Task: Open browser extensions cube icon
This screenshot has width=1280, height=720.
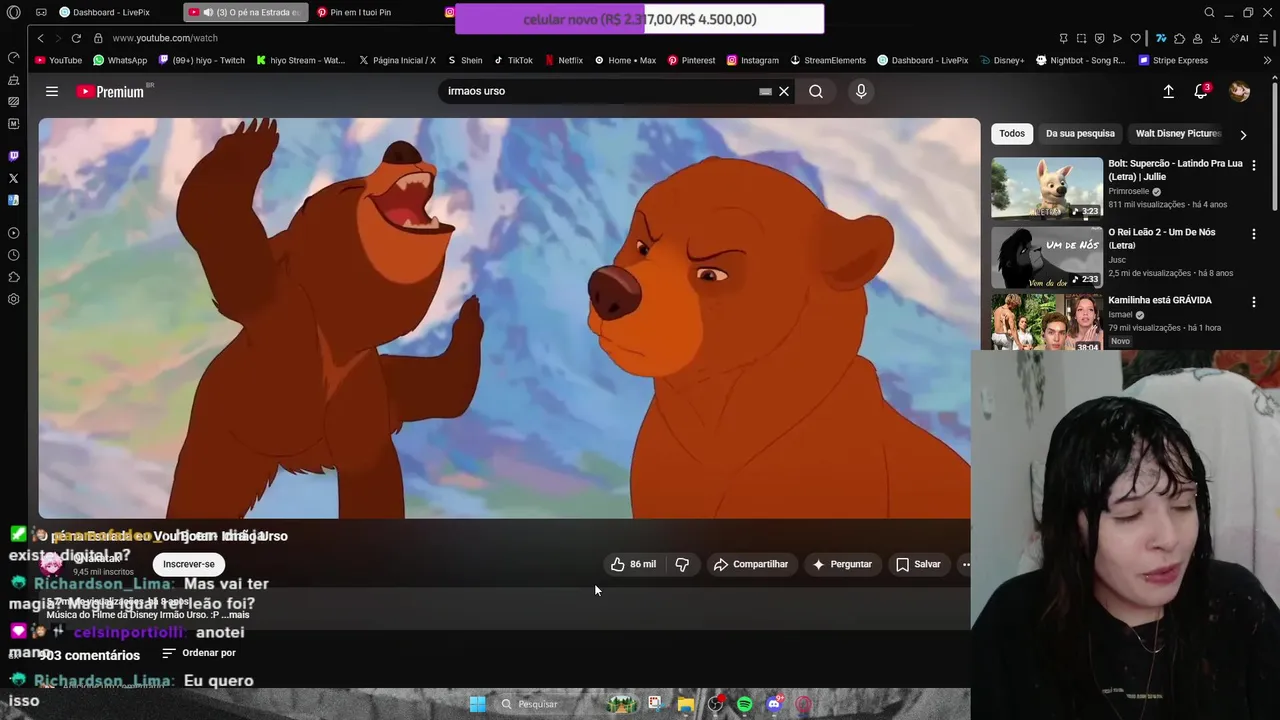Action: (1179, 38)
